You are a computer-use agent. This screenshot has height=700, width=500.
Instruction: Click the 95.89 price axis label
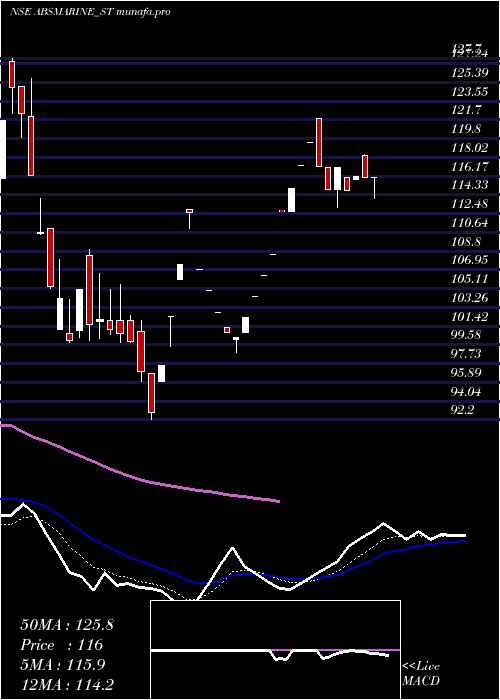click(x=468, y=373)
